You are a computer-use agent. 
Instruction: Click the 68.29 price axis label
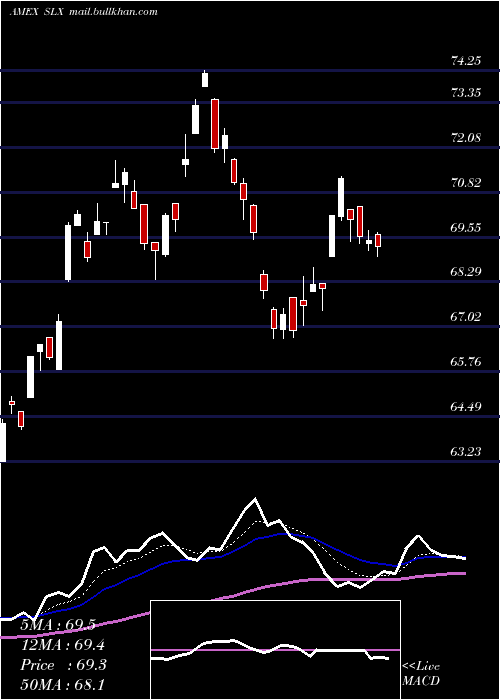pos(466,271)
